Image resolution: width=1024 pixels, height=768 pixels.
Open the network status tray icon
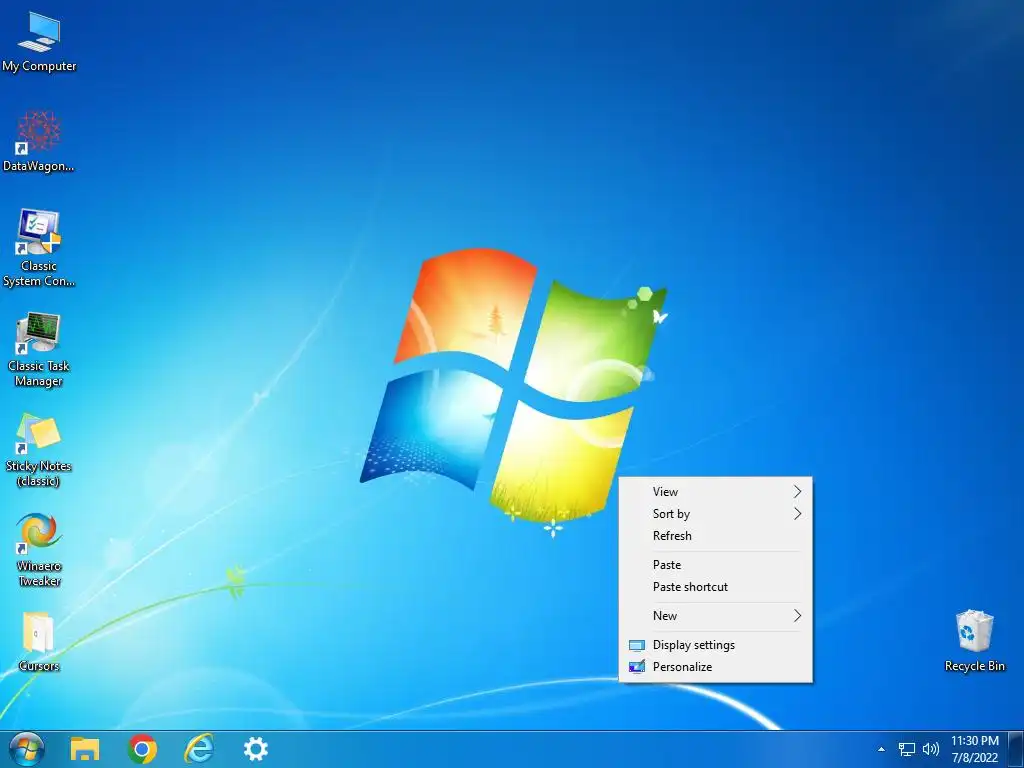[906, 749]
